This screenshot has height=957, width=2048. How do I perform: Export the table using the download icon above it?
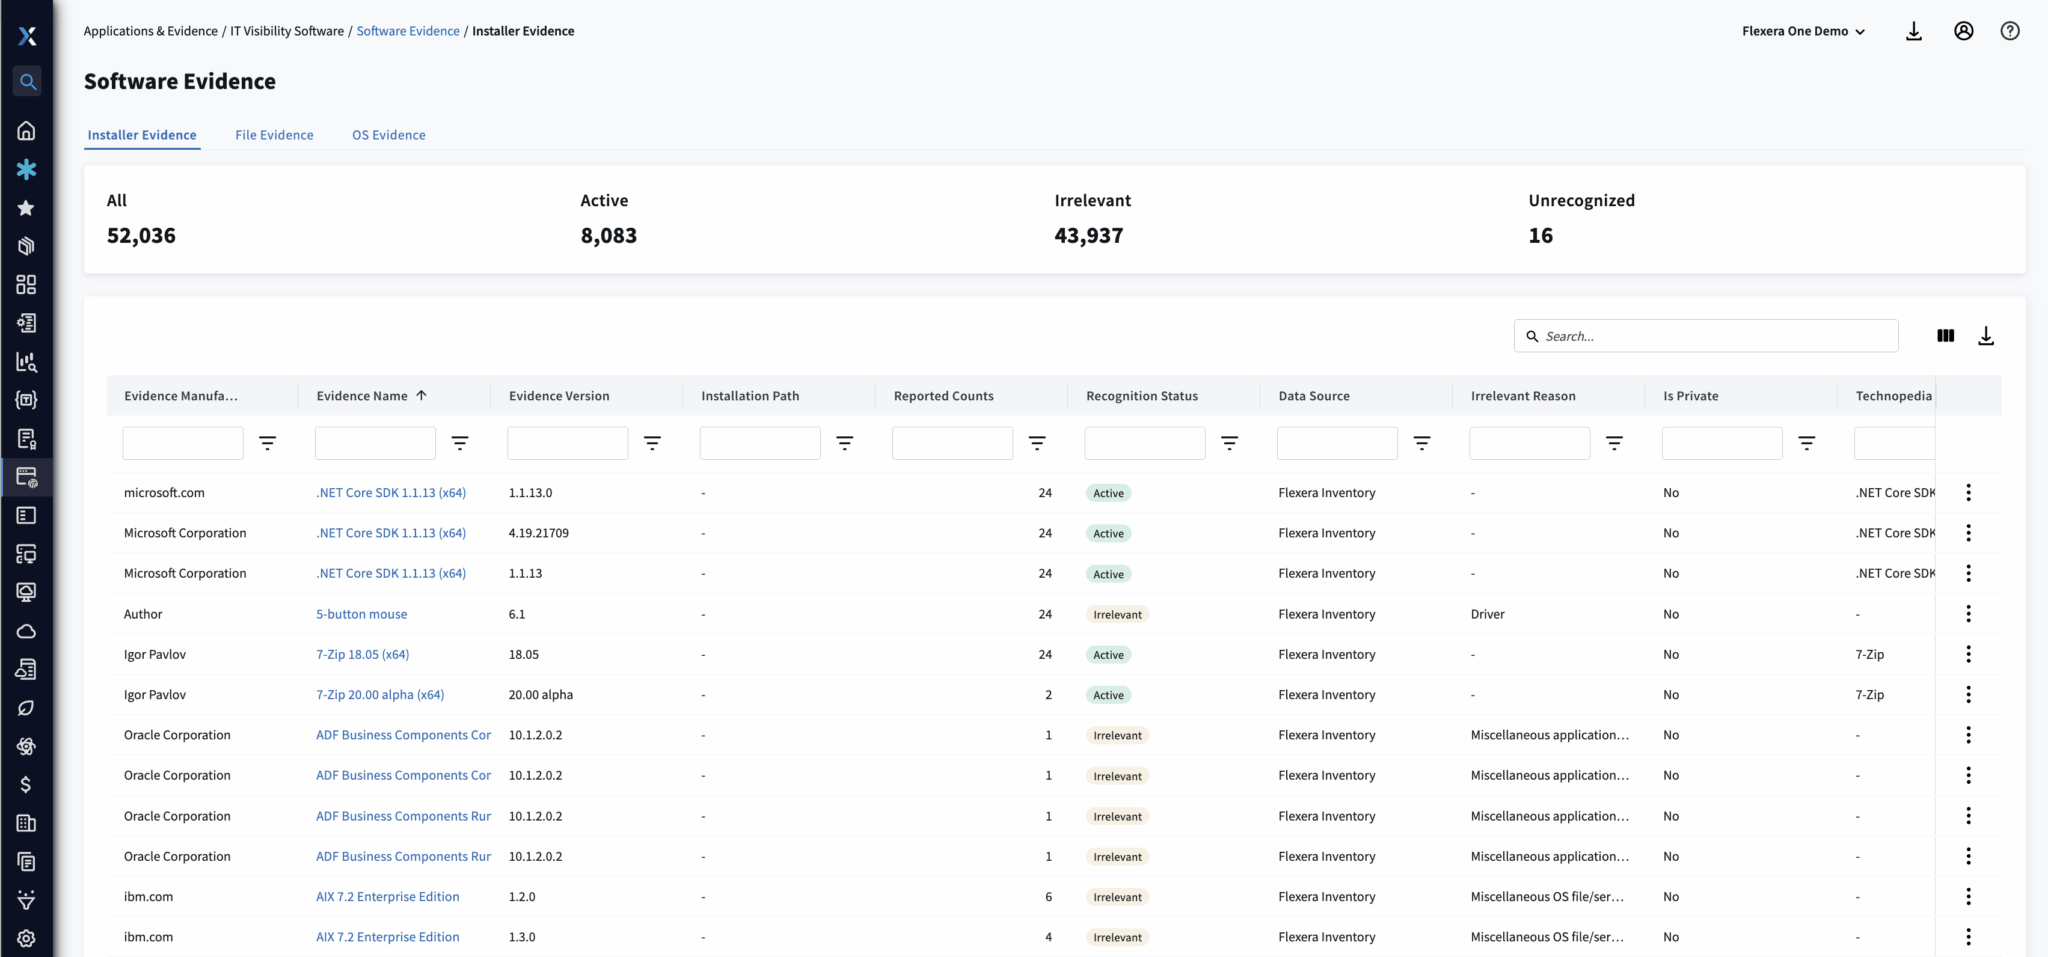pyautogui.click(x=1986, y=336)
